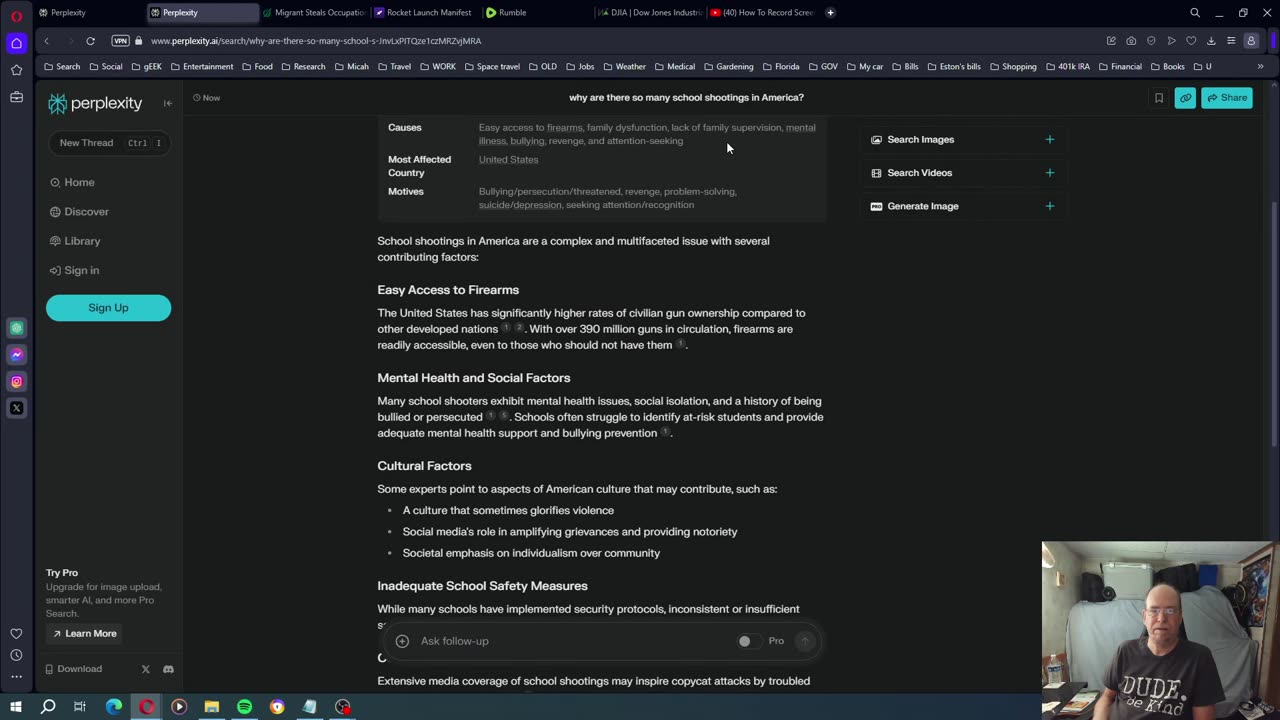Open the Library section
This screenshot has width=1280, height=720.
tap(75, 241)
